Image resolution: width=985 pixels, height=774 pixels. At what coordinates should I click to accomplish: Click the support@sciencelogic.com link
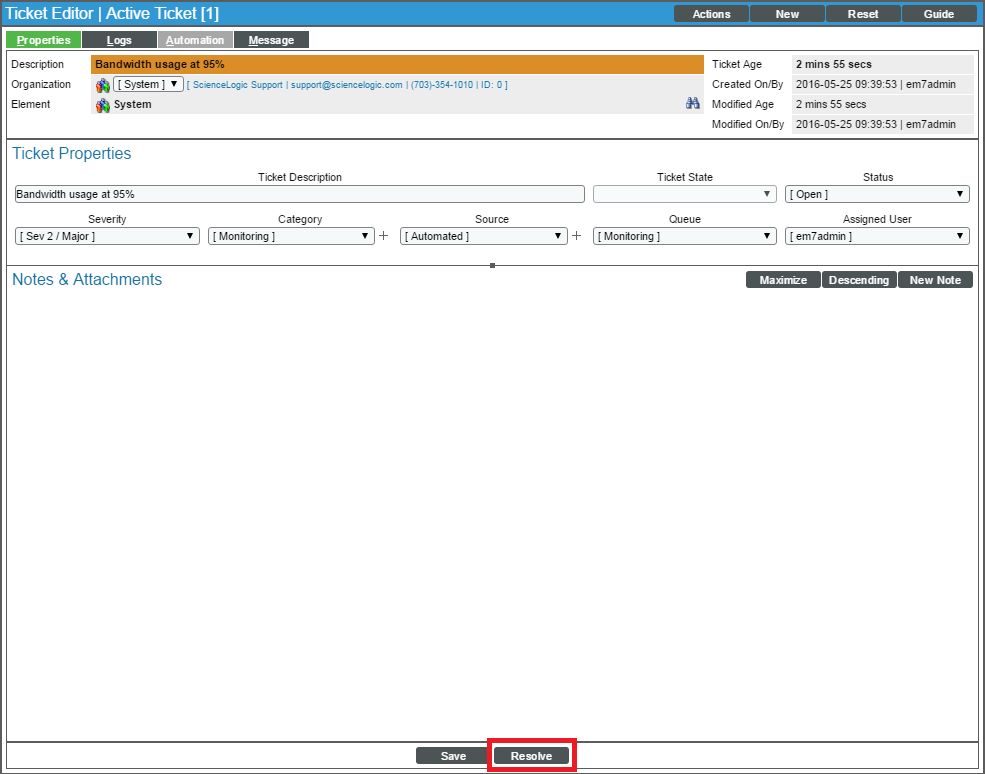pos(346,85)
